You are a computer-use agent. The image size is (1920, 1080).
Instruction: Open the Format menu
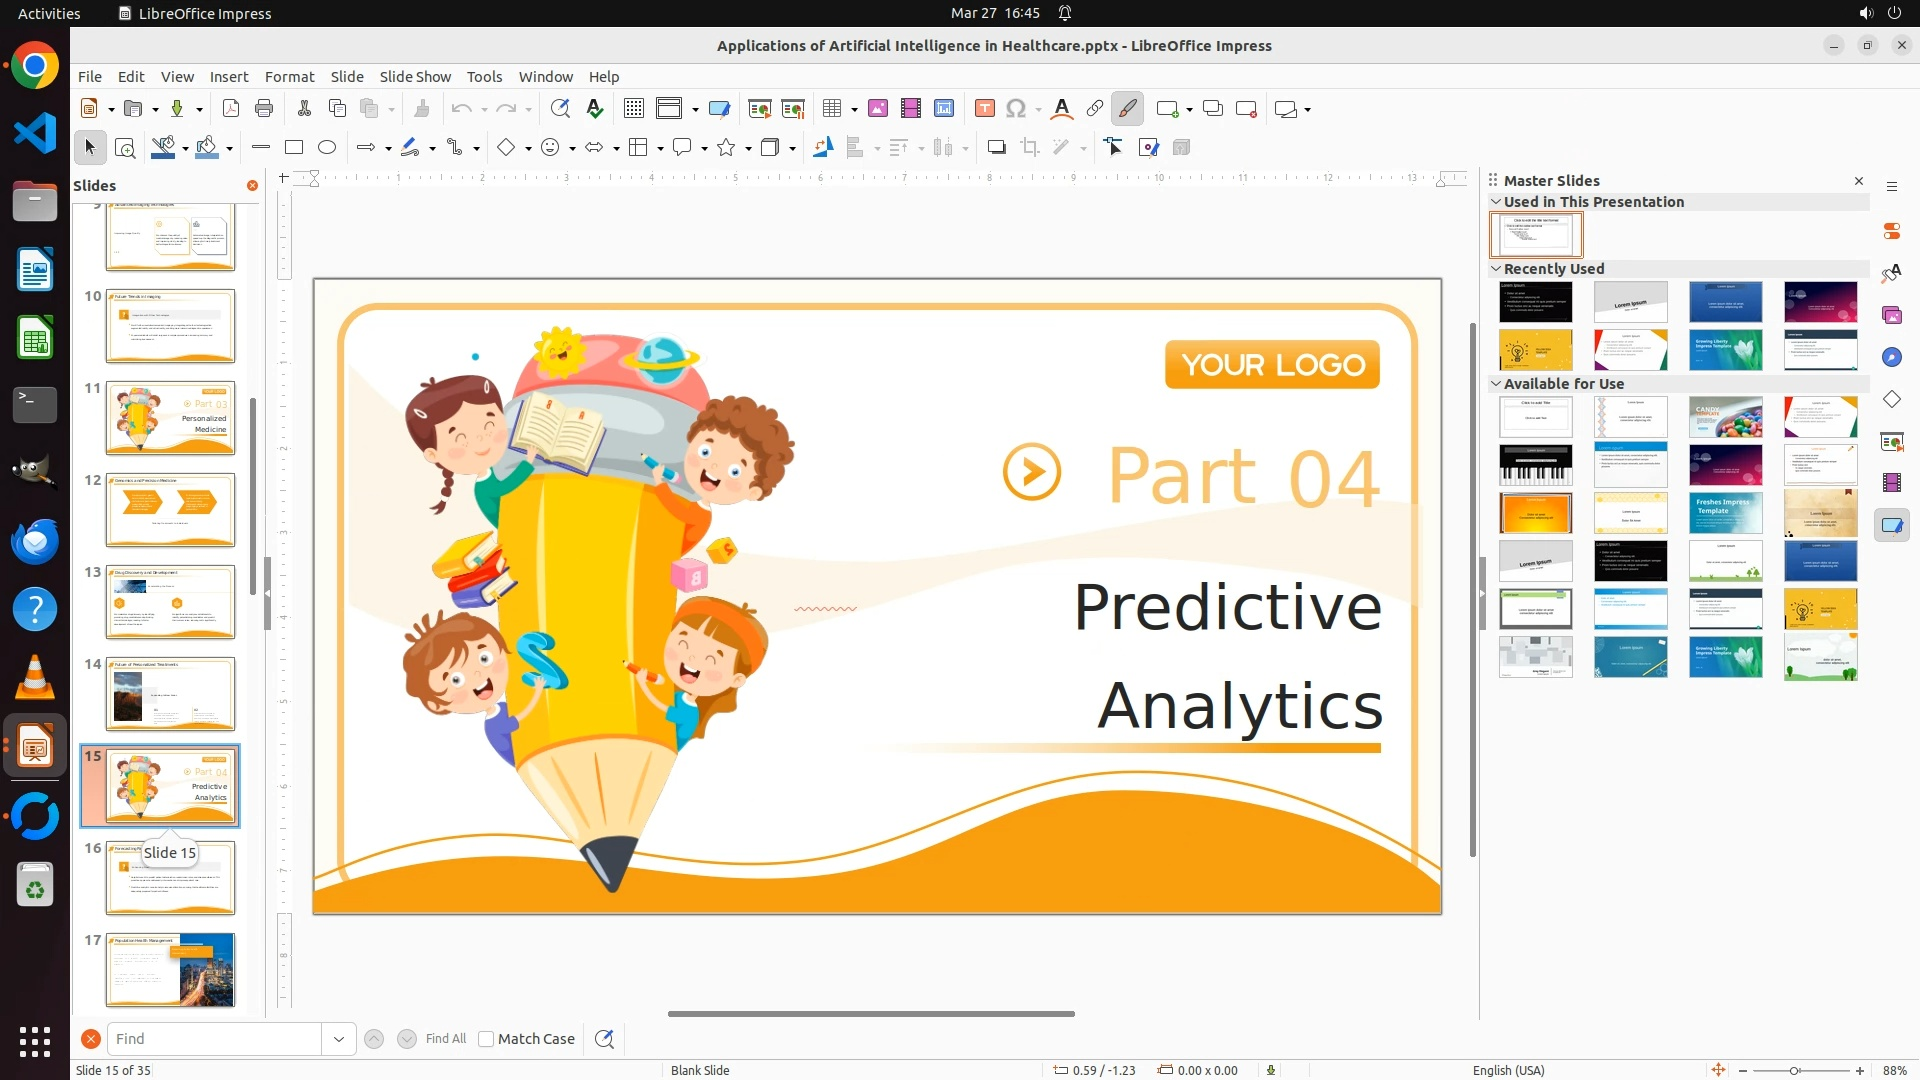pyautogui.click(x=289, y=77)
